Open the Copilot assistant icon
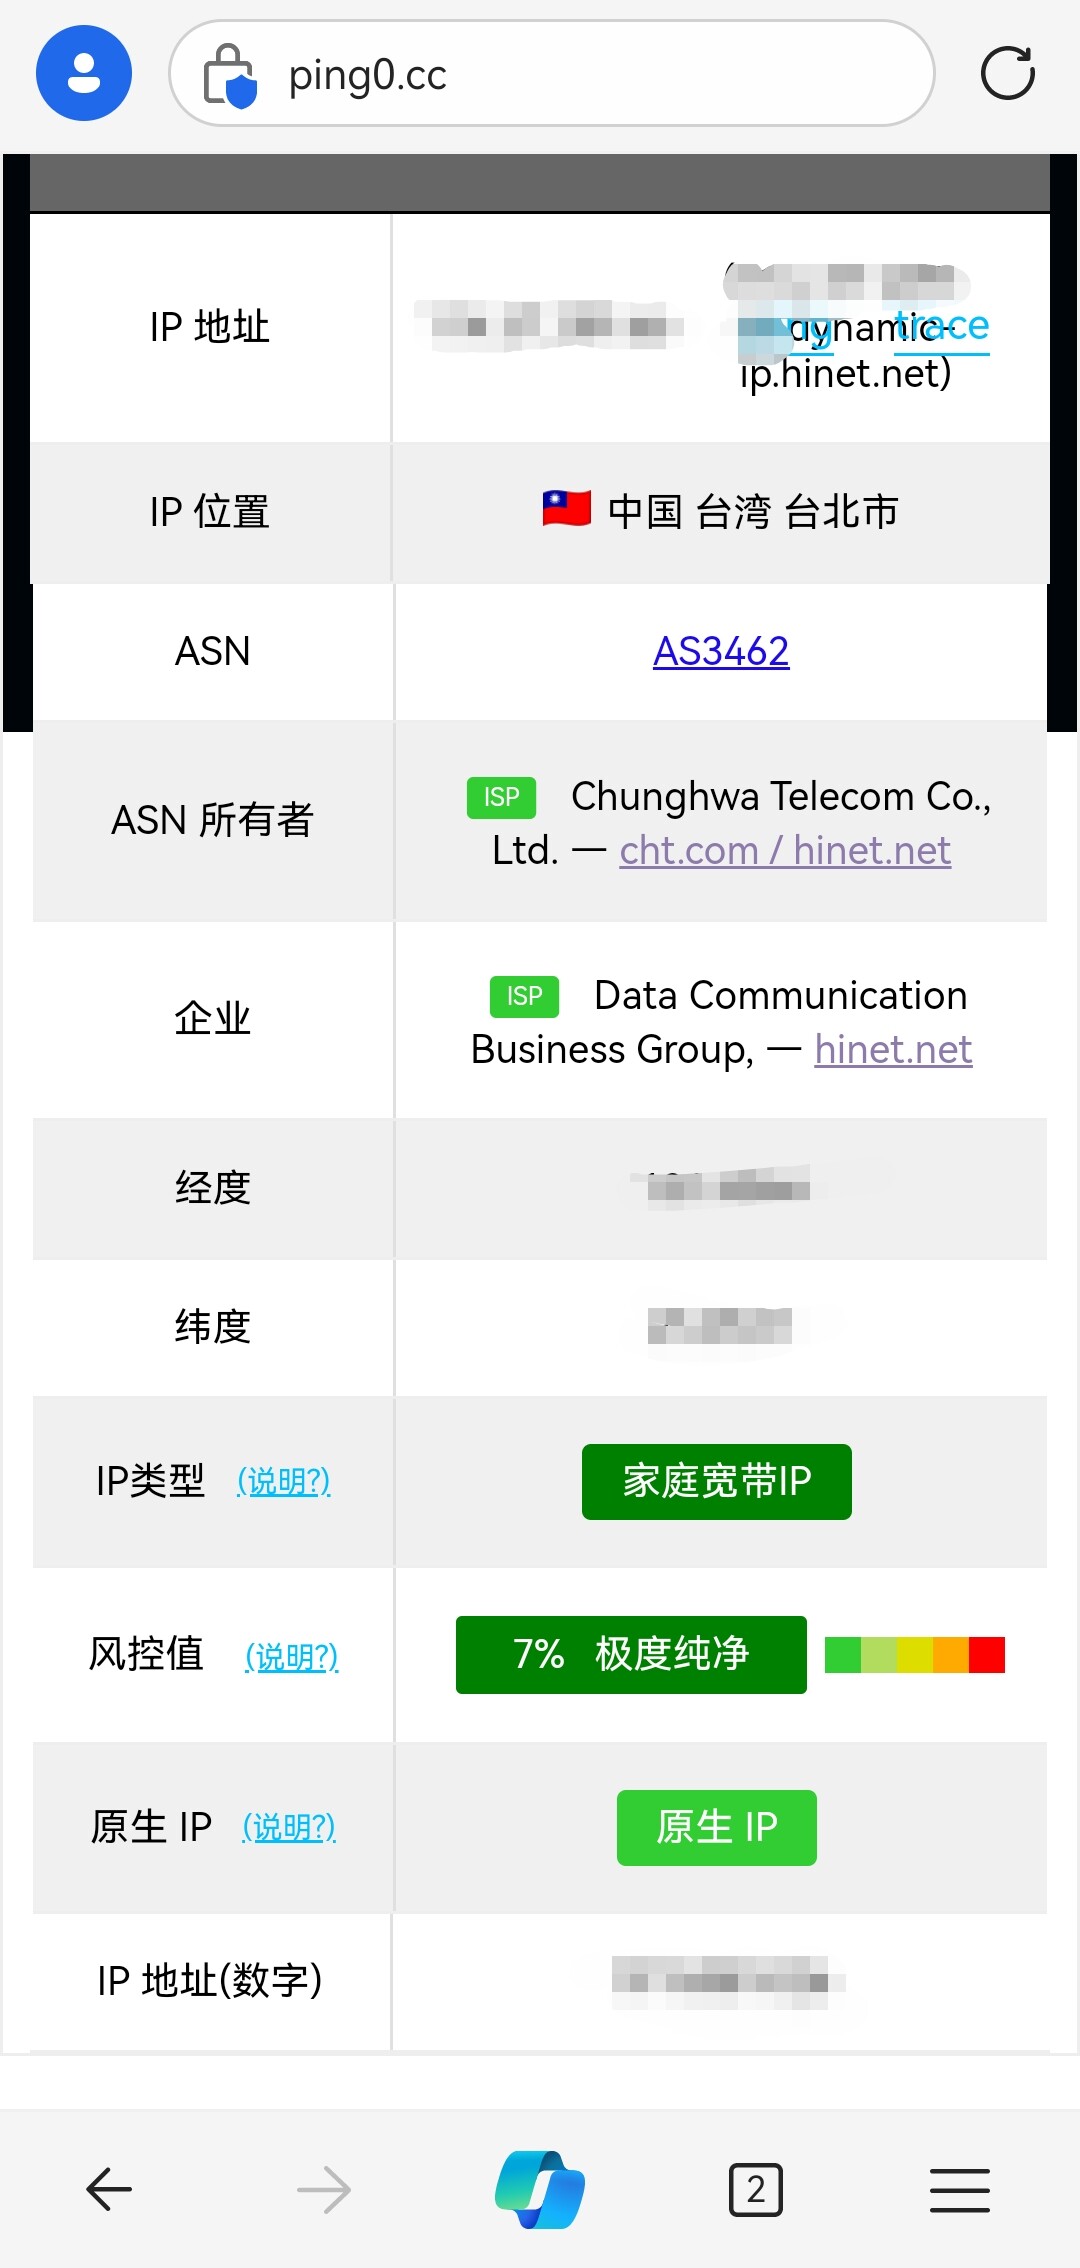The width and height of the screenshot is (1080, 2268). 540,2189
